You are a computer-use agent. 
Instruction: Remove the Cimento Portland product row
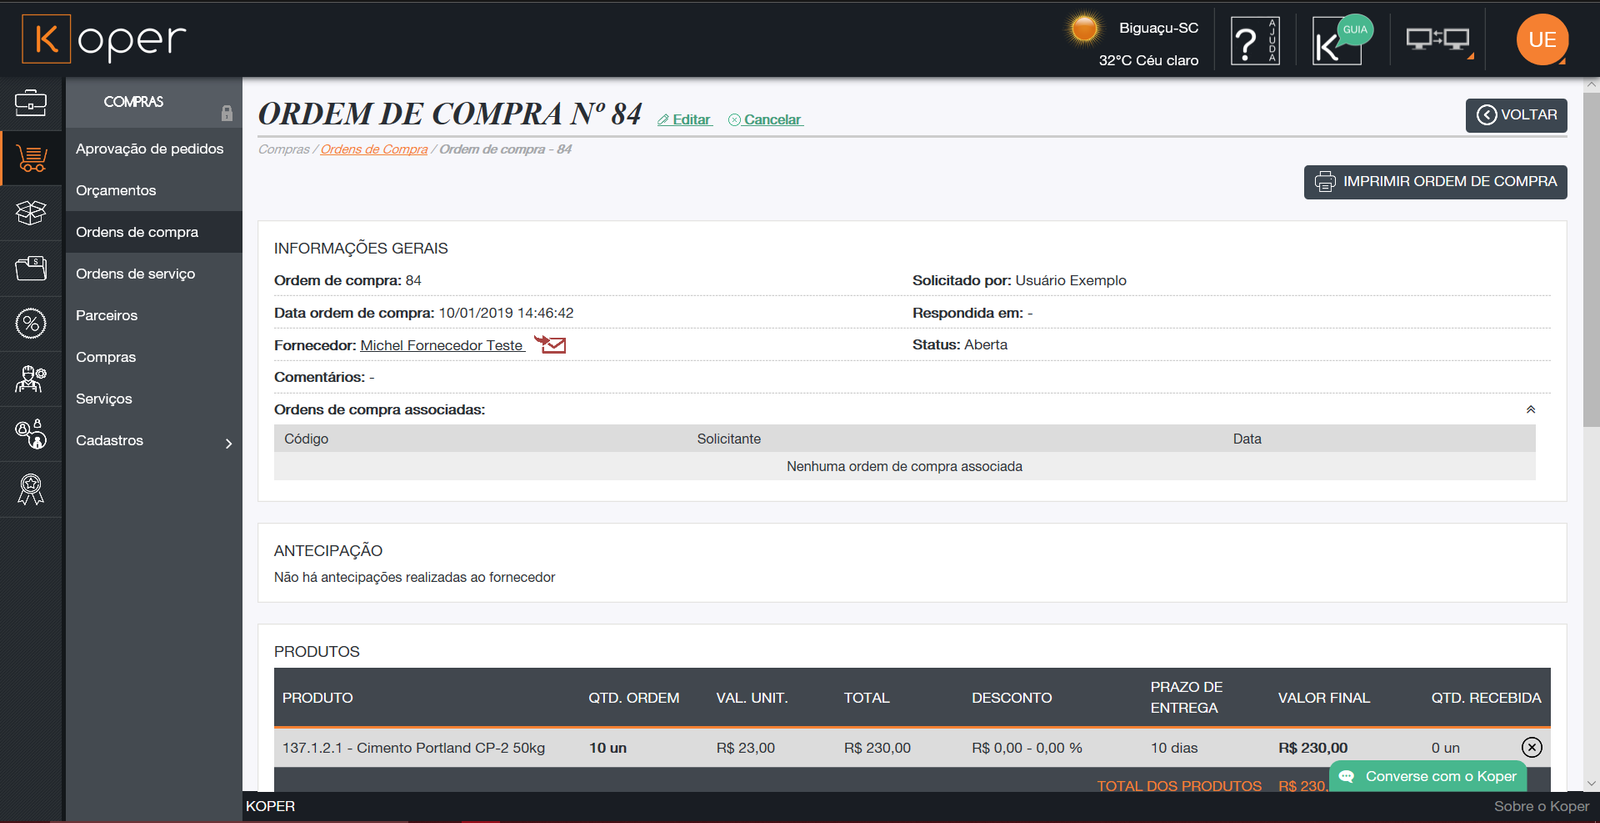pyautogui.click(x=1531, y=747)
